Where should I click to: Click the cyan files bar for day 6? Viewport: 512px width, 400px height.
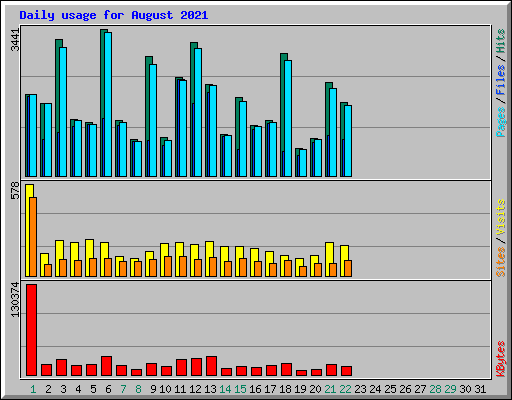[x=108, y=104]
